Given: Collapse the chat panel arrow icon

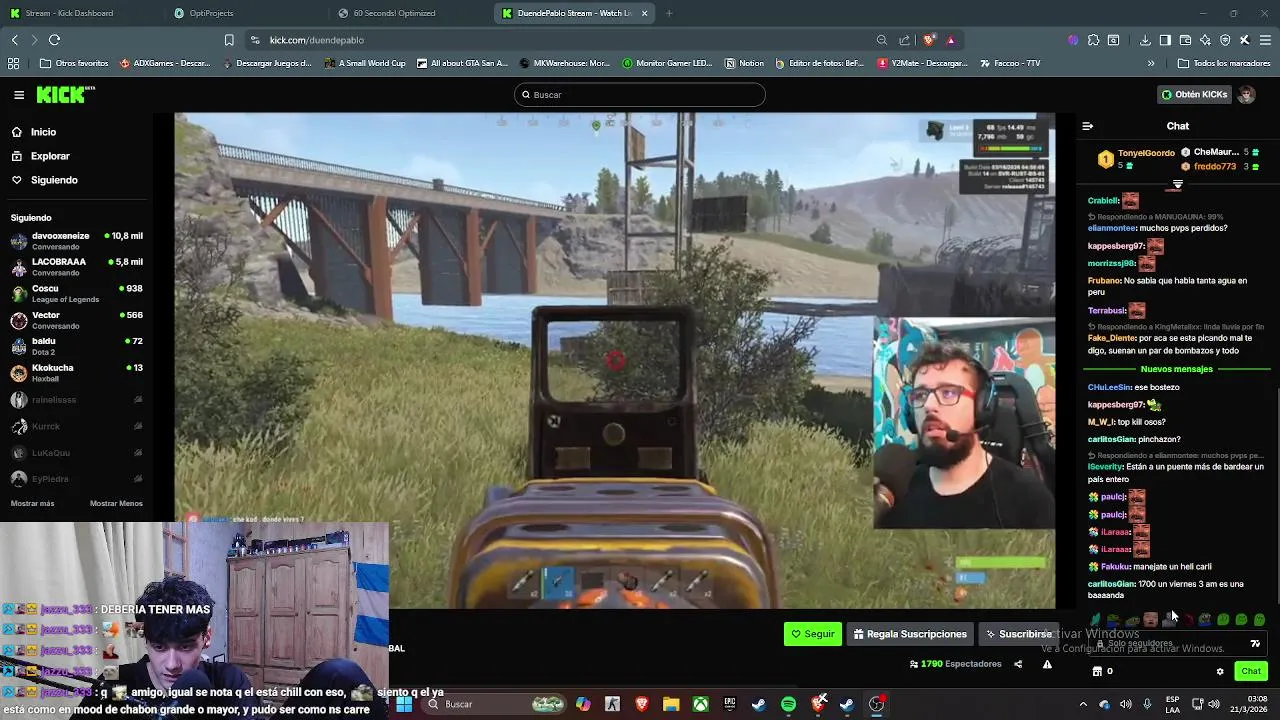Looking at the screenshot, I should (1088, 126).
